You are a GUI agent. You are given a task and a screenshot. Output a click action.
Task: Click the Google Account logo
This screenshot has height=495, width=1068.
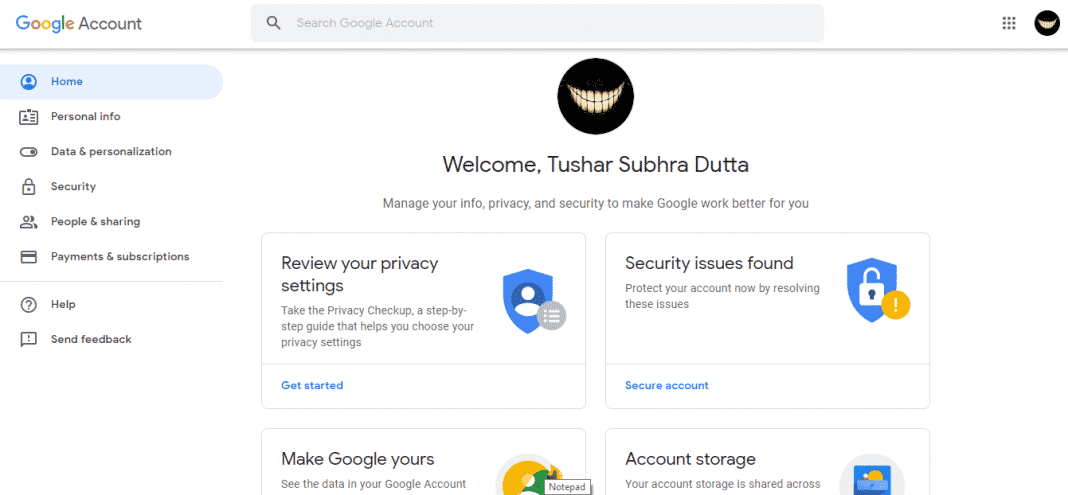(x=79, y=23)
